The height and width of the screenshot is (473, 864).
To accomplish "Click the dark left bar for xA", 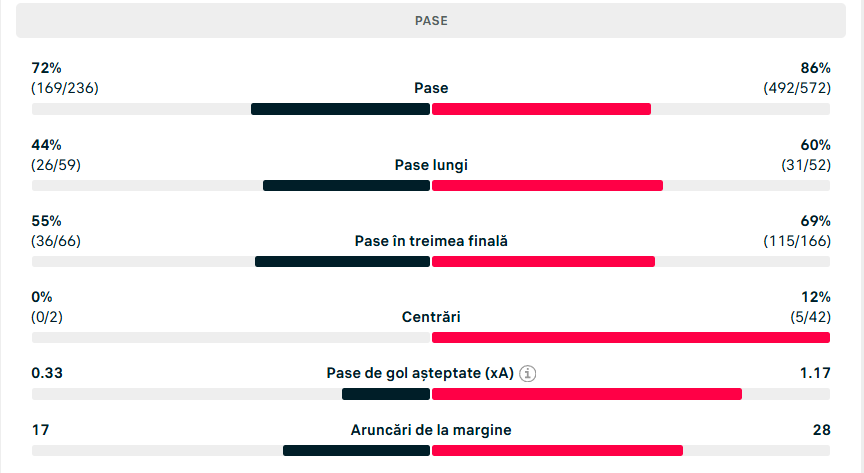I will [x=385, y=394].
